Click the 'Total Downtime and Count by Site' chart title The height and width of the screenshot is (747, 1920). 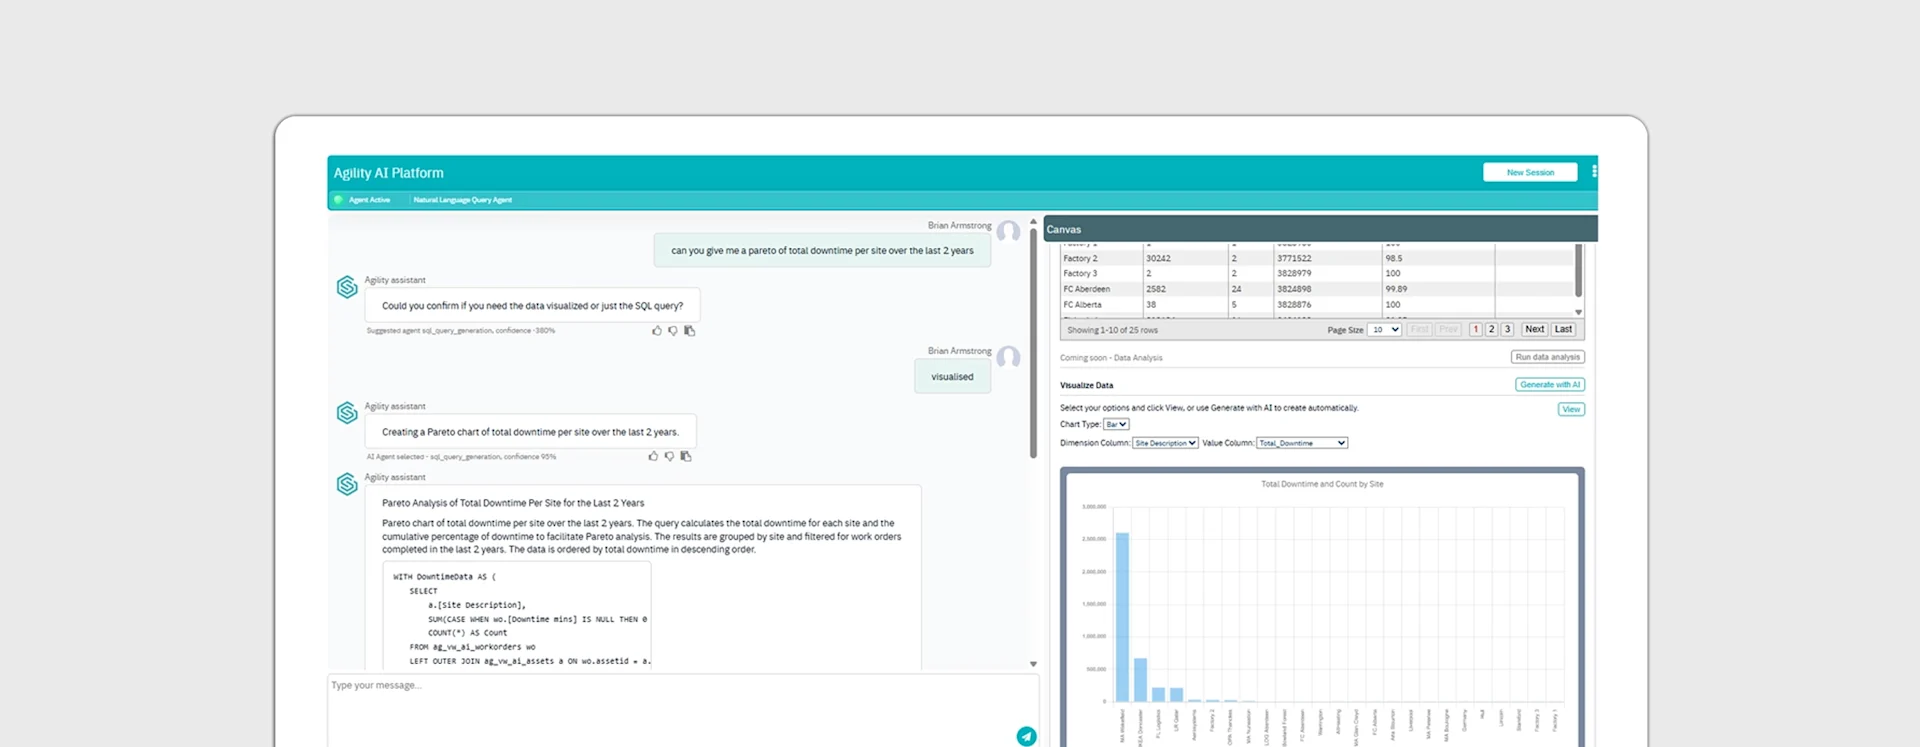[1322, 484]
